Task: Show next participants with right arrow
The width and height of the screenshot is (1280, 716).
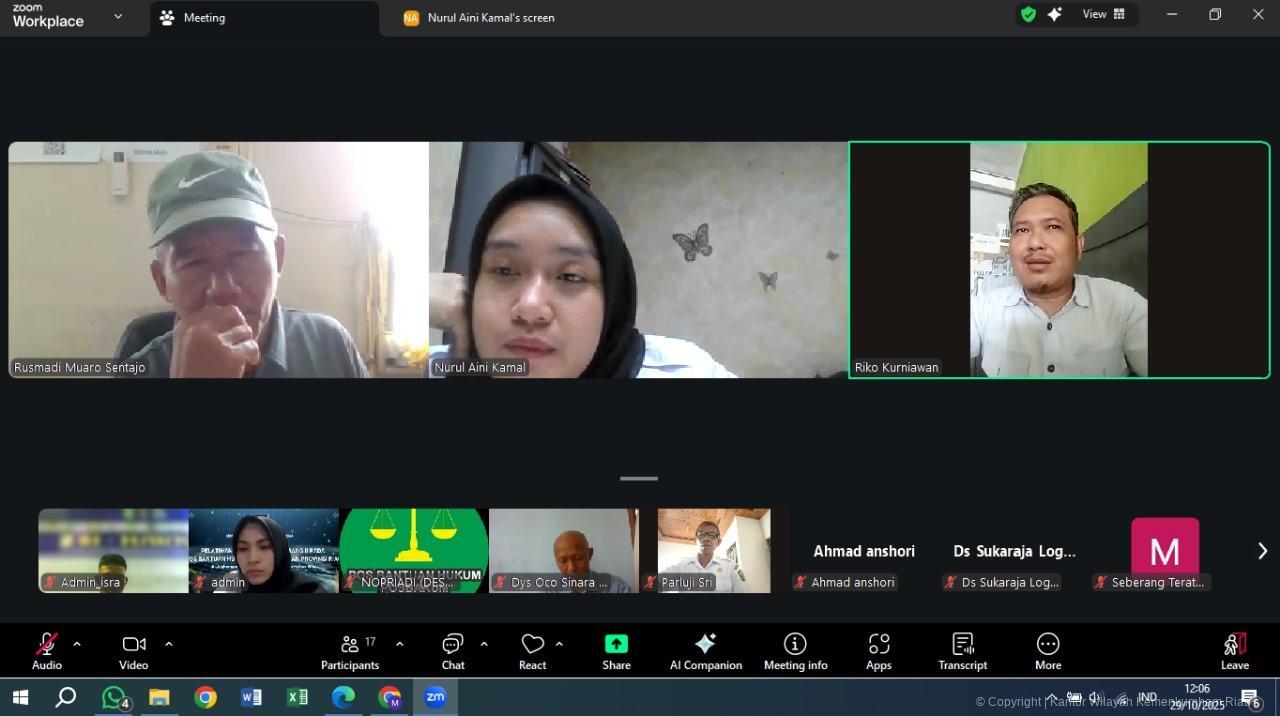Action: point(1262,551)
